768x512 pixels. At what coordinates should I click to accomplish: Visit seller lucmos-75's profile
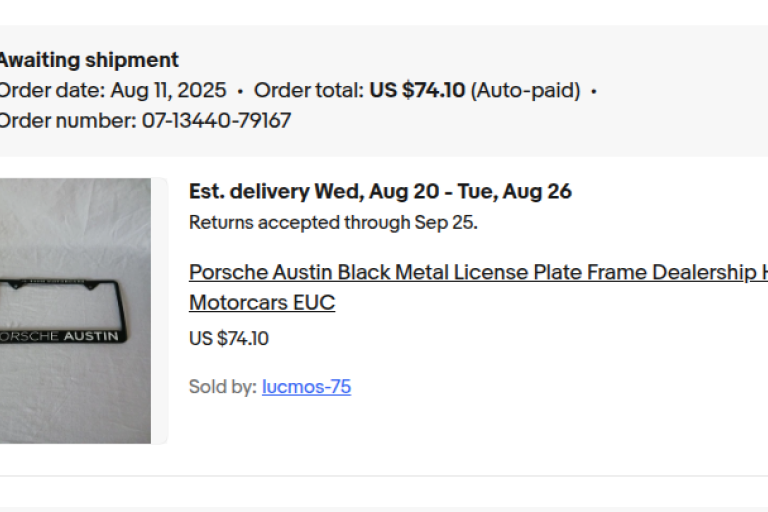point(307,387)
